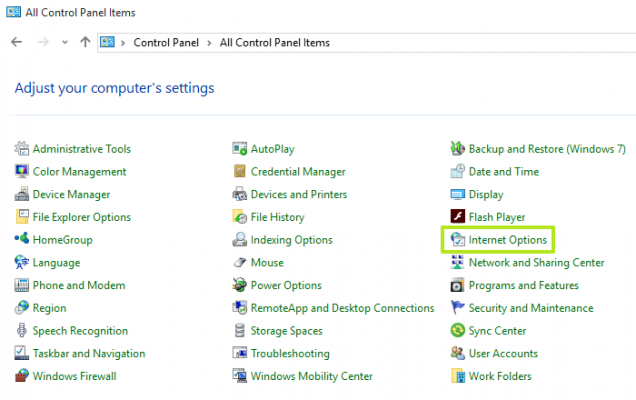The width and height of the screenshot is (636, 400).
Task: Click the Windows Firewall icon
Action: pos(22,377)
